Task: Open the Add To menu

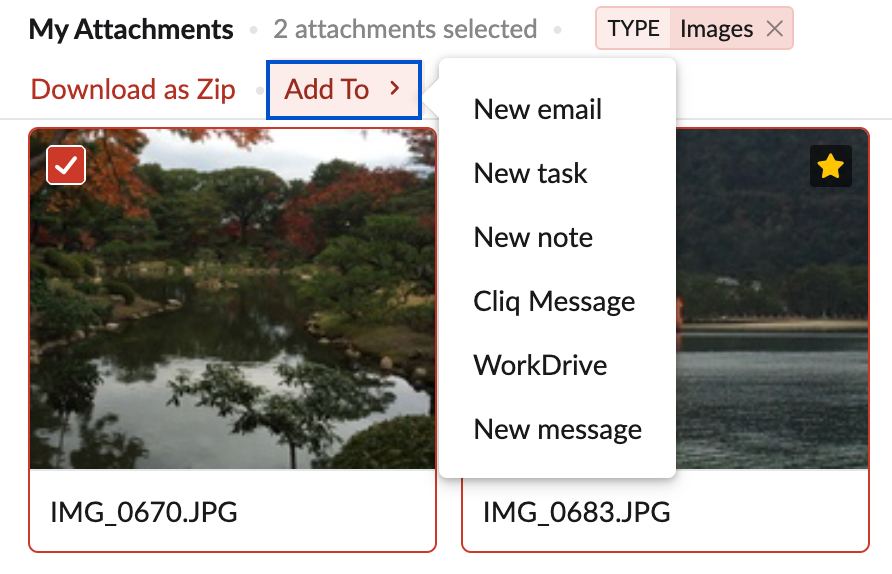Action: click(x=327, y=90)
